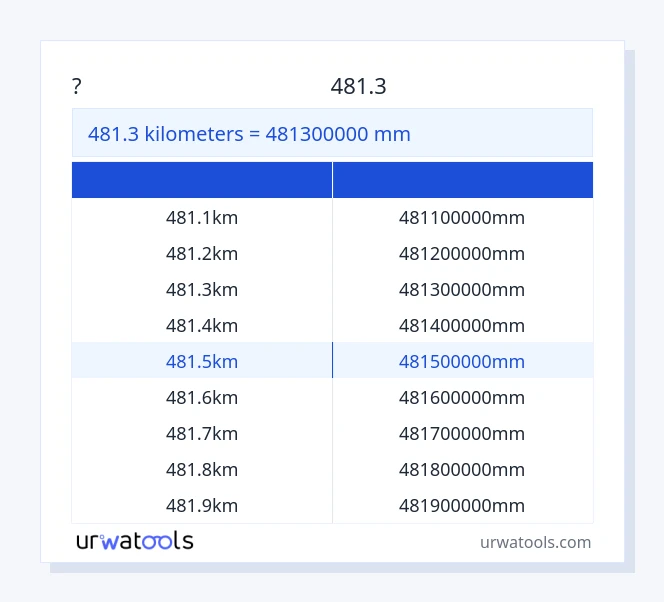This screenshot has width=664, height=602.
Task: Click the left blue table header cell
Action: (202, 180)
